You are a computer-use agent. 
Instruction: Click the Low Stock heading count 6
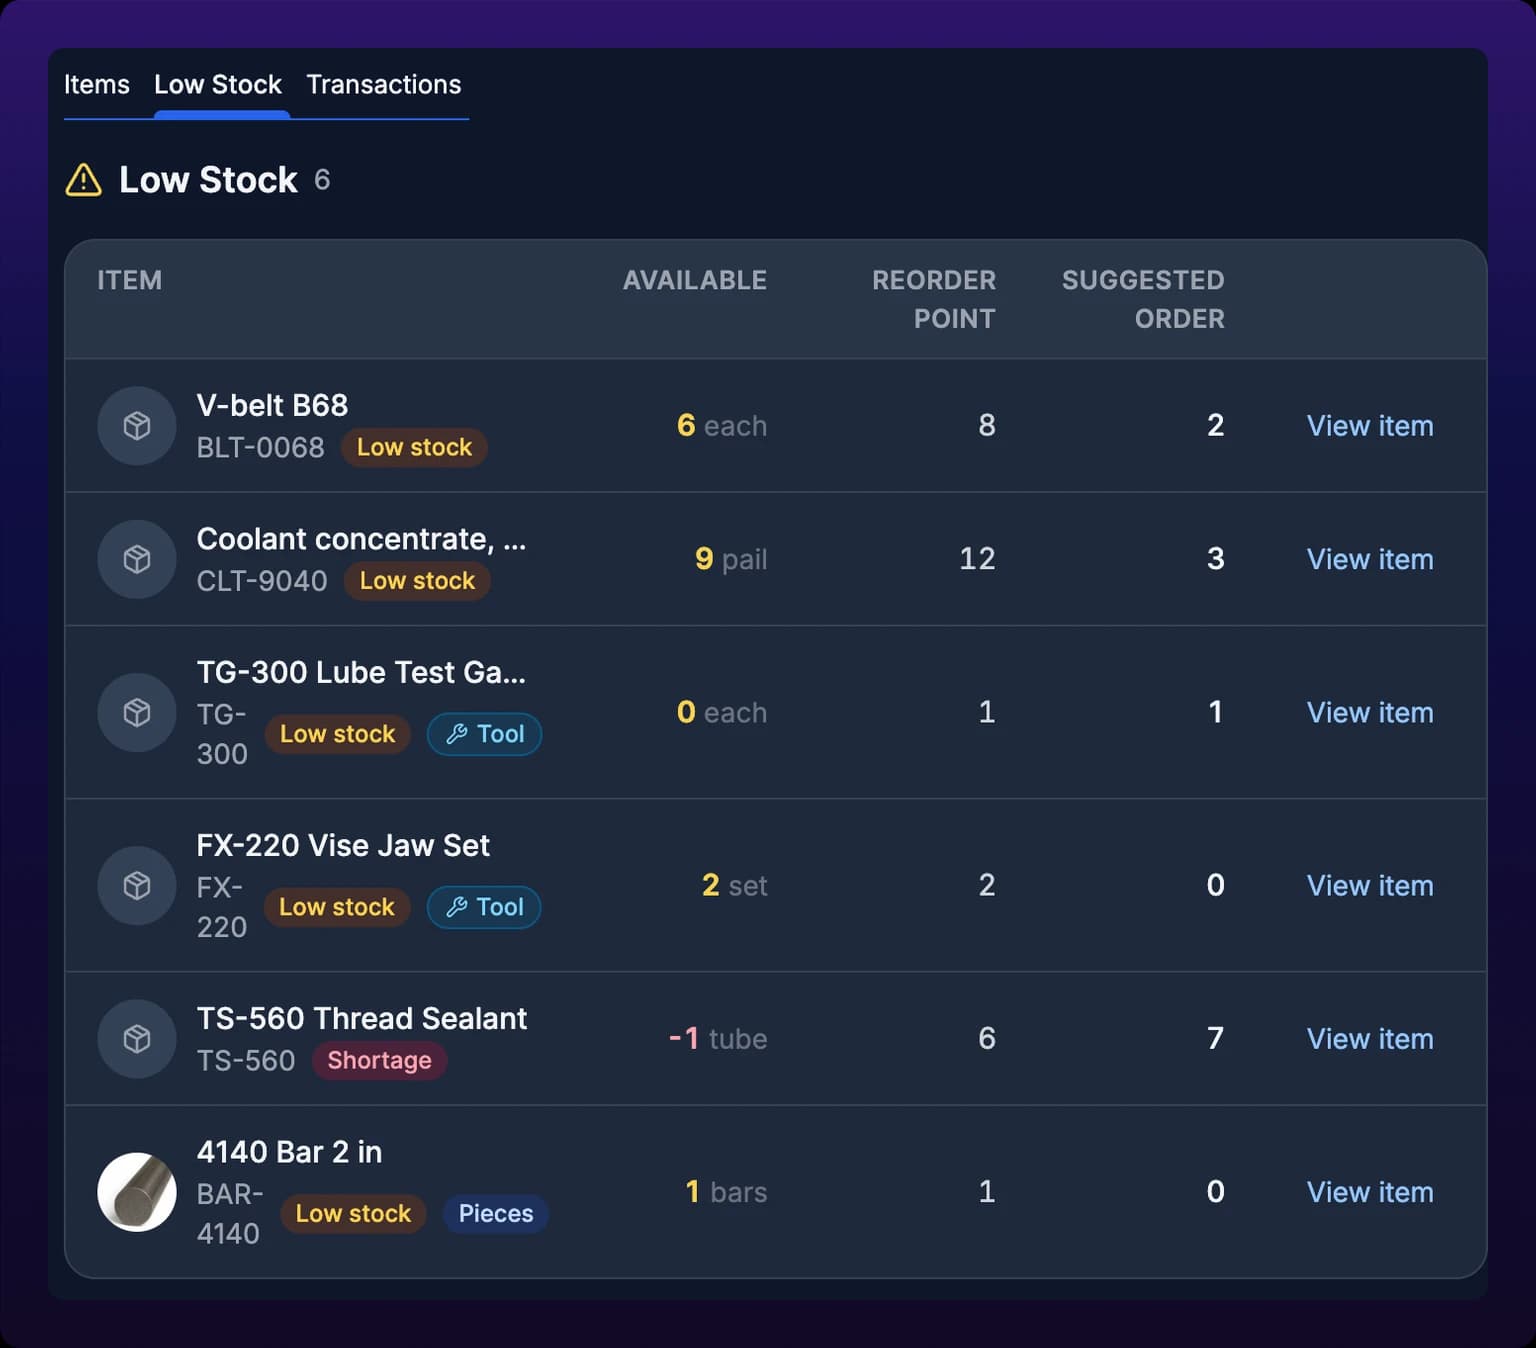click(322, 180)
